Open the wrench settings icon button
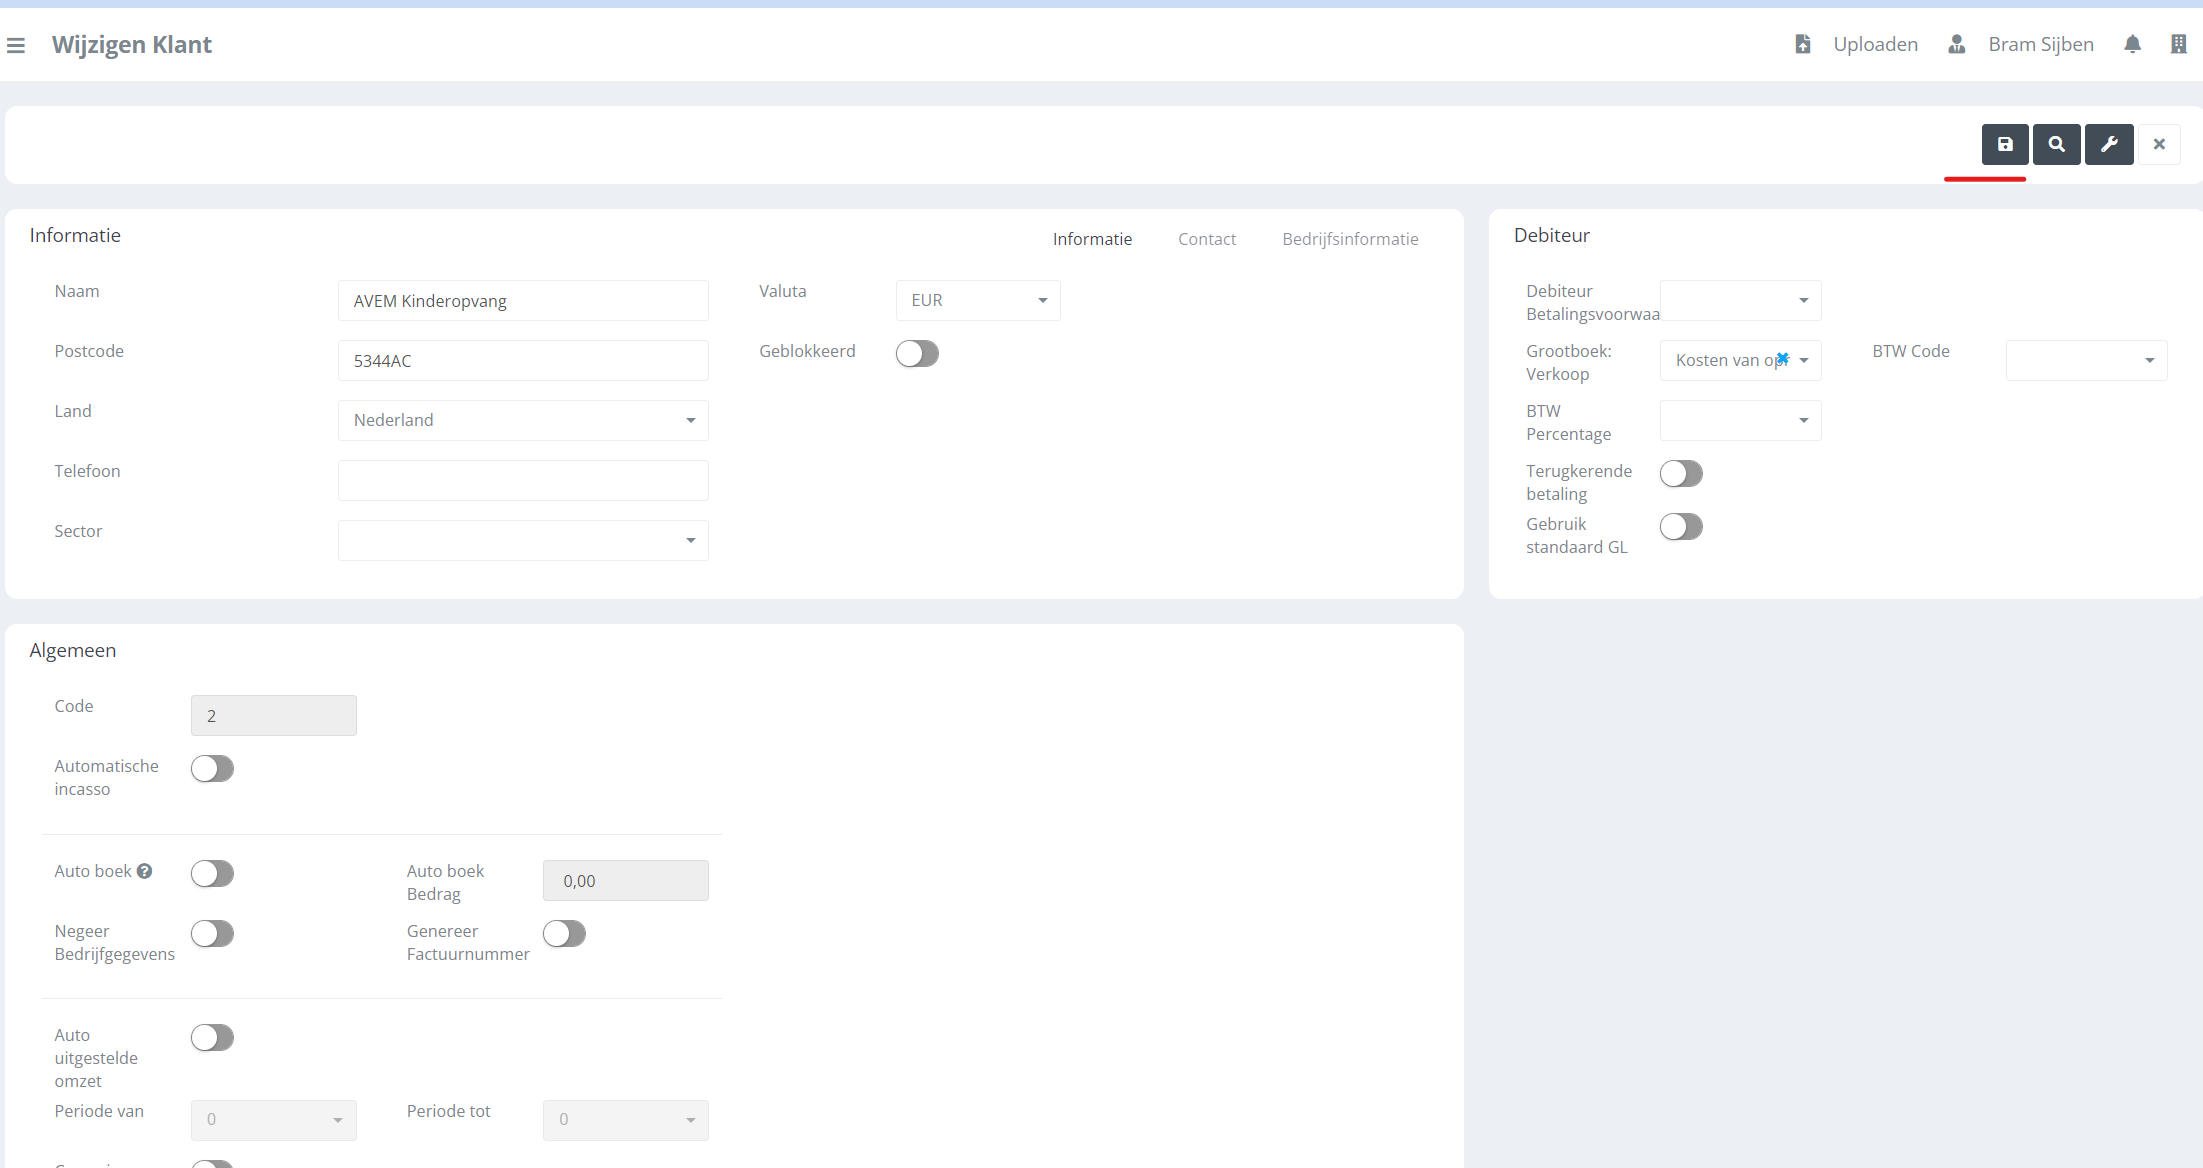2203x1168 pixels. (2109, 145)
